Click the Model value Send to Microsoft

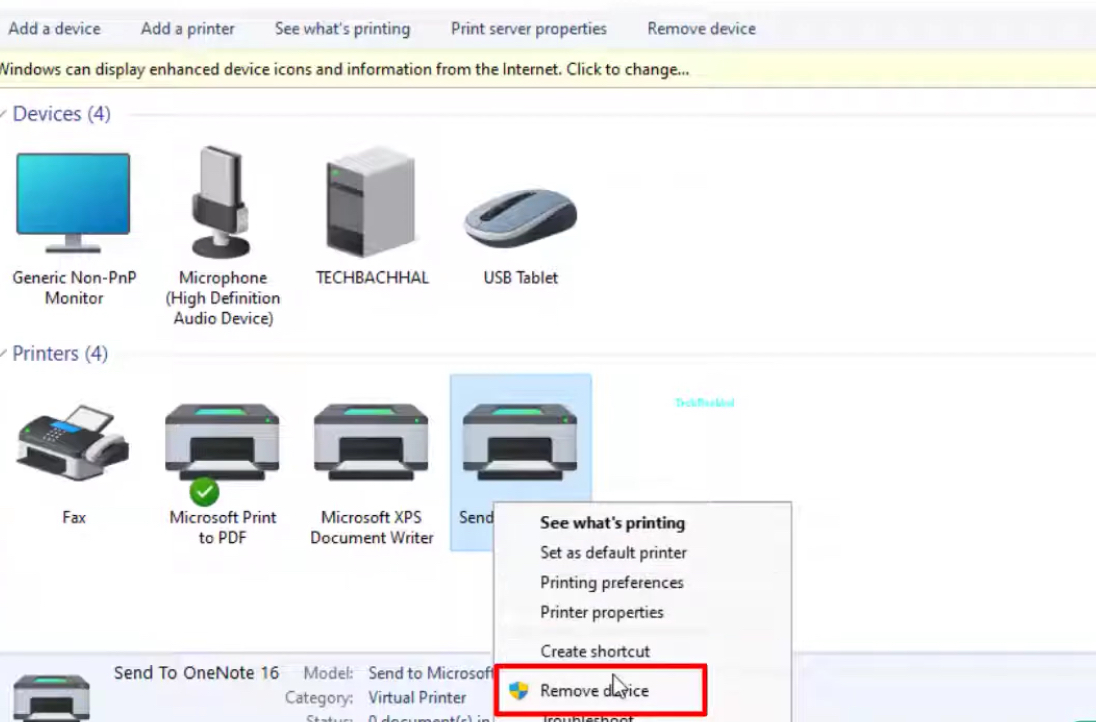[431, 673]
